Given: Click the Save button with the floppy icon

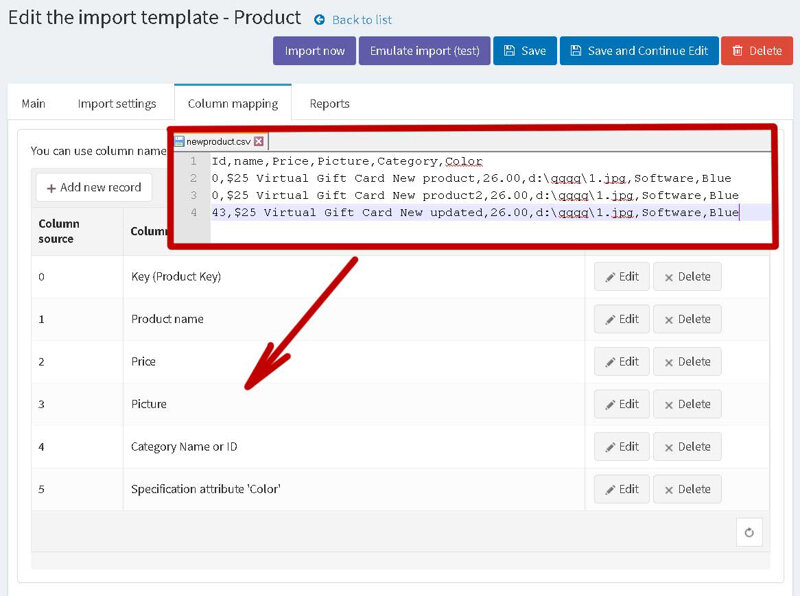Looking at the screenshot, I should tap(524, 51).
